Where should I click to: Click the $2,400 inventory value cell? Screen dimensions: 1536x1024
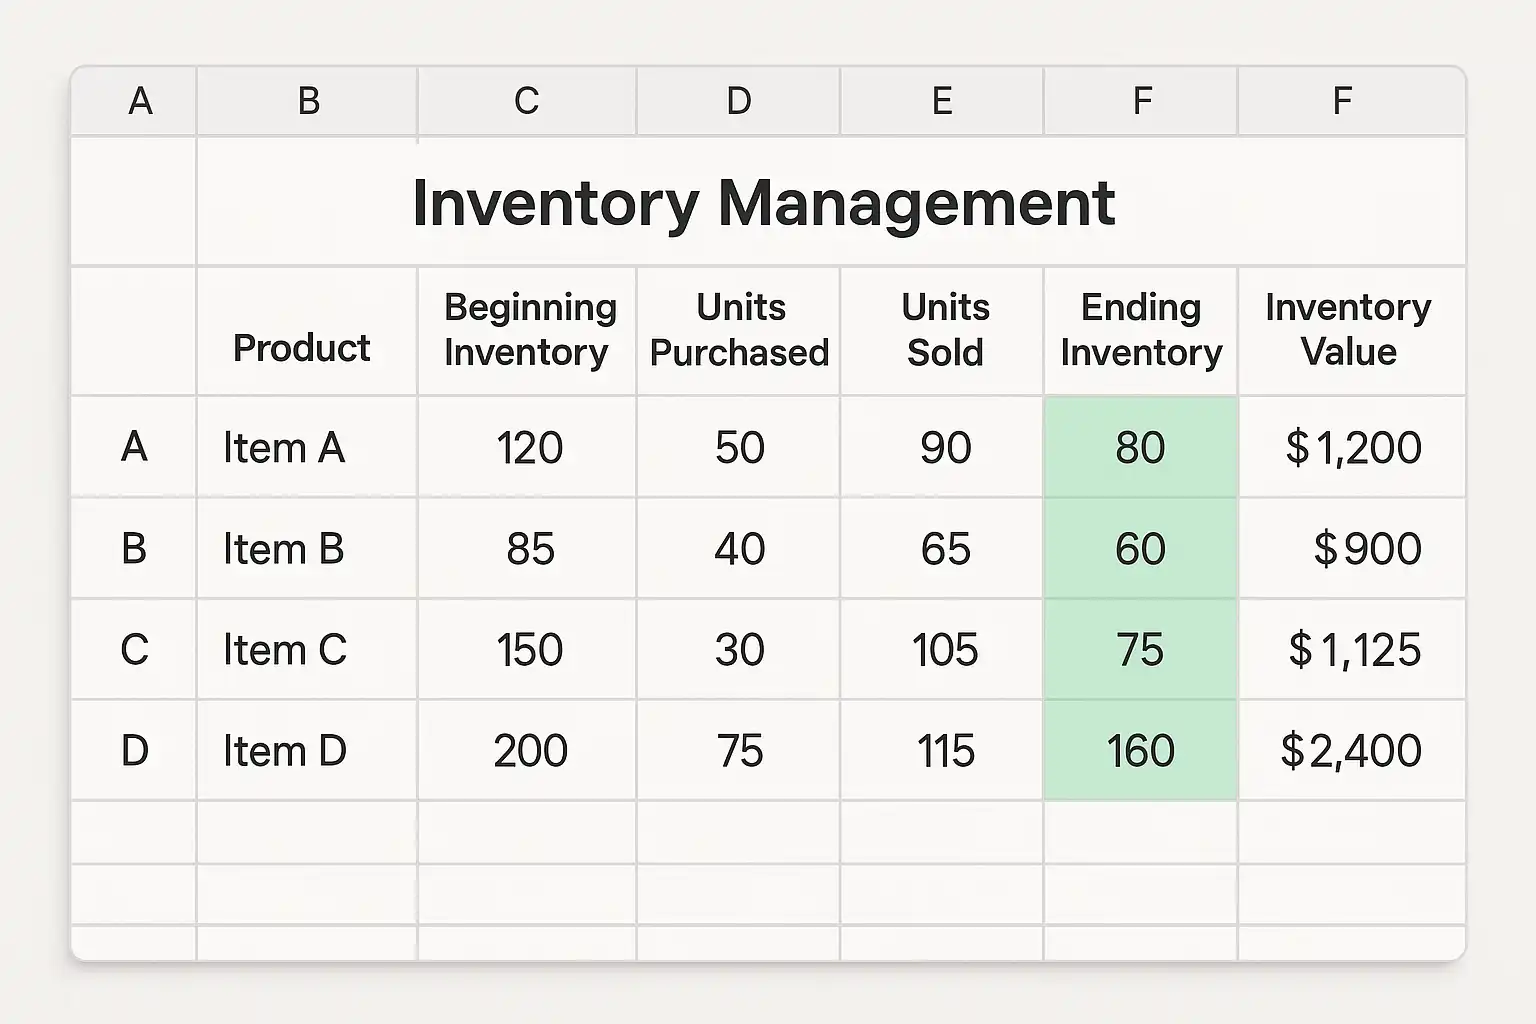[x=1351, y=751]
